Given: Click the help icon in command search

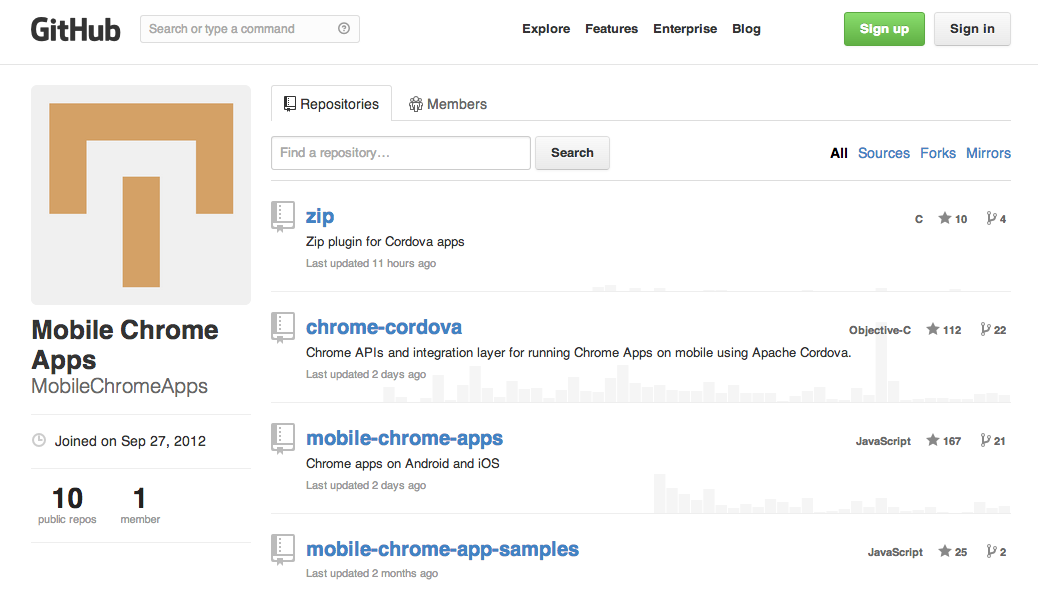Looking at the screenshot, I should pos(344,29).
